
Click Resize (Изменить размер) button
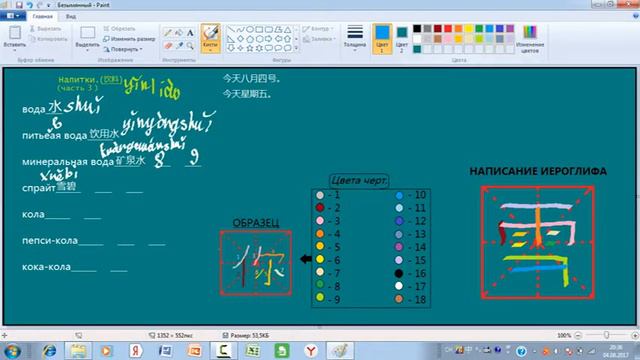pos(129,39)
